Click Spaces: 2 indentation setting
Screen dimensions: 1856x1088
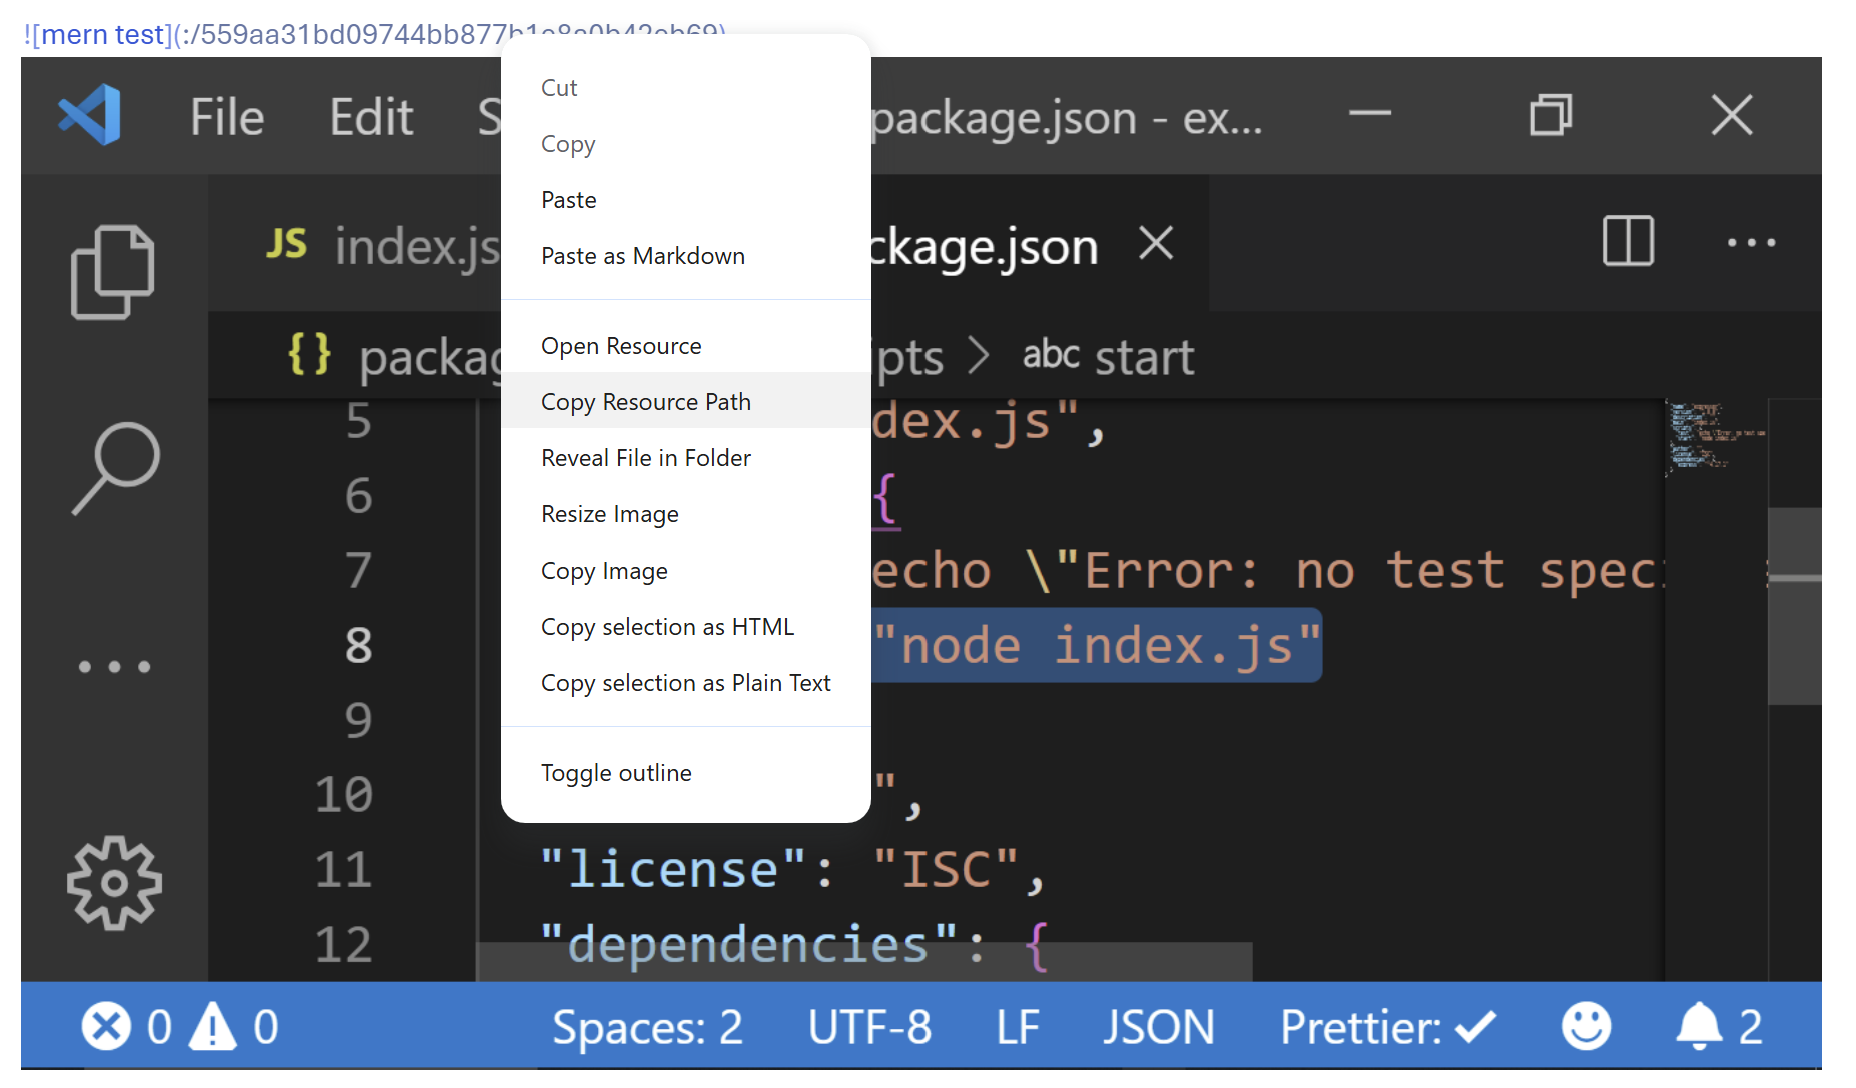[x=647, y=1027]
